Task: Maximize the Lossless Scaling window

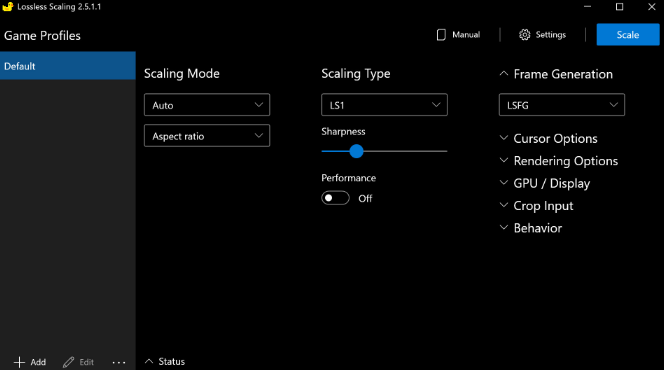Action: 620,7
